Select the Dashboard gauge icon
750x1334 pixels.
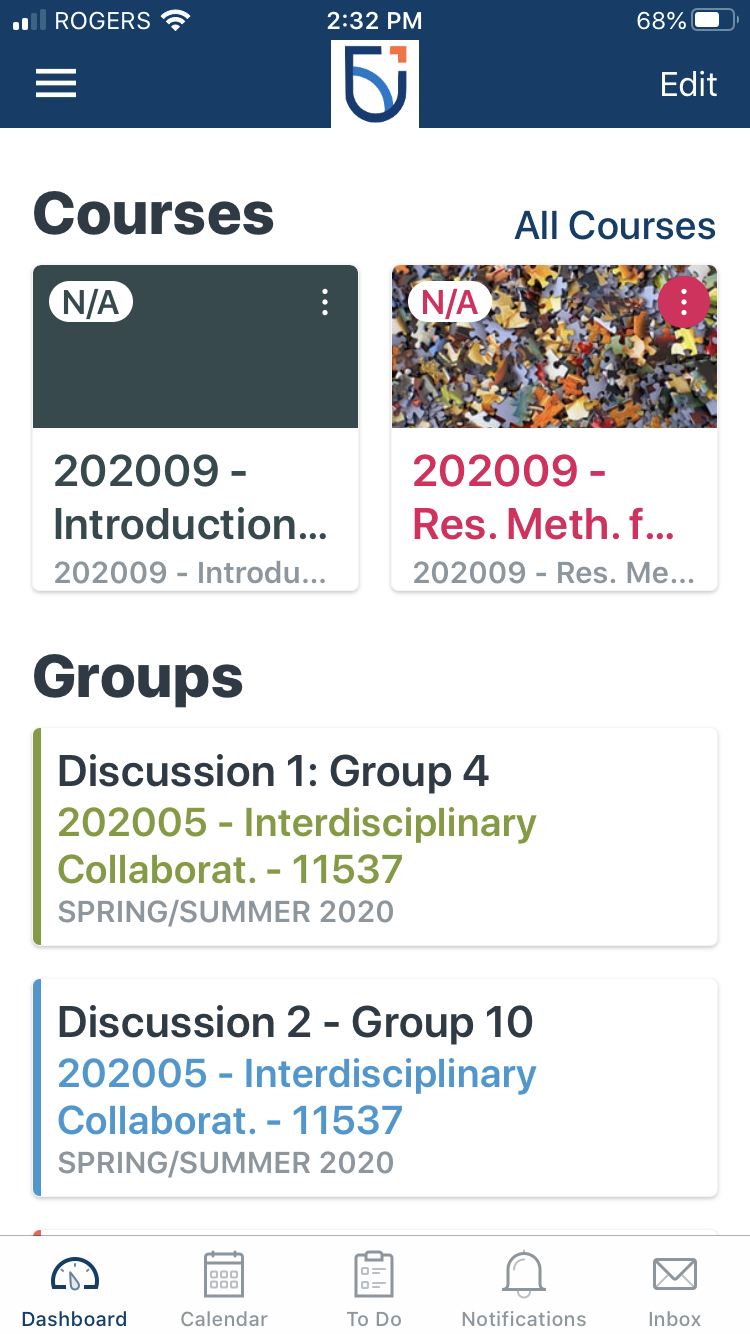tap(74, 1274)
